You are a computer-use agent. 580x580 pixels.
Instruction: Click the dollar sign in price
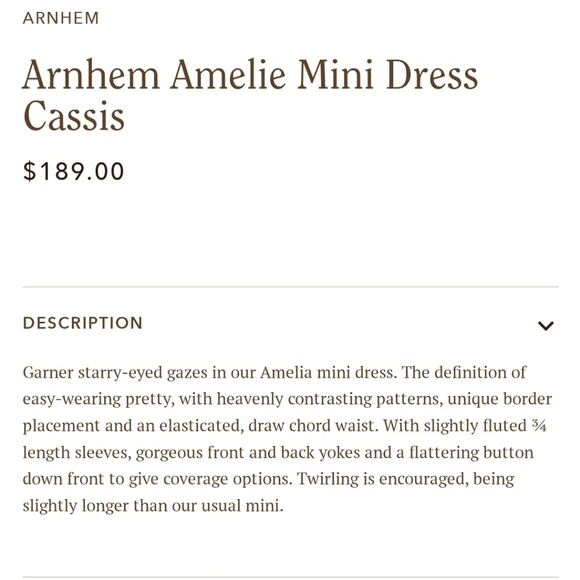[29, 171]
